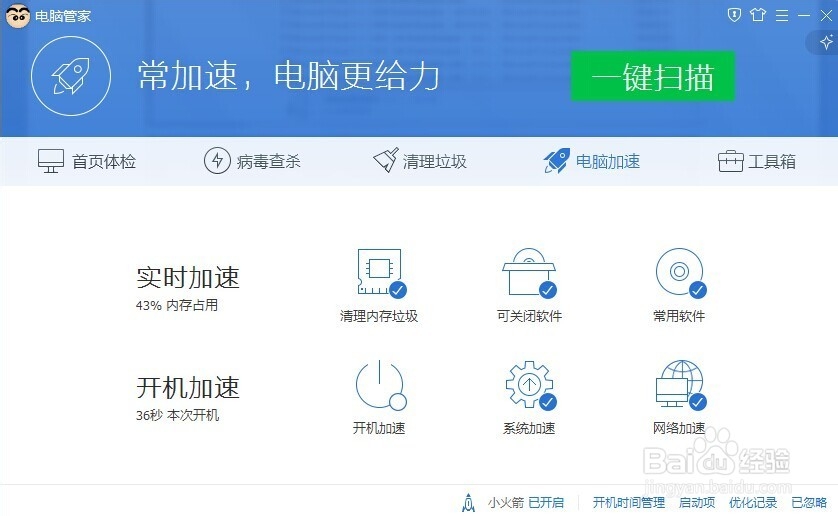The width and height of the screenshot is (838, 516).
Task: Uncheck the 可关闭软件 checkmark badge
Action: [x=548, y=290]
